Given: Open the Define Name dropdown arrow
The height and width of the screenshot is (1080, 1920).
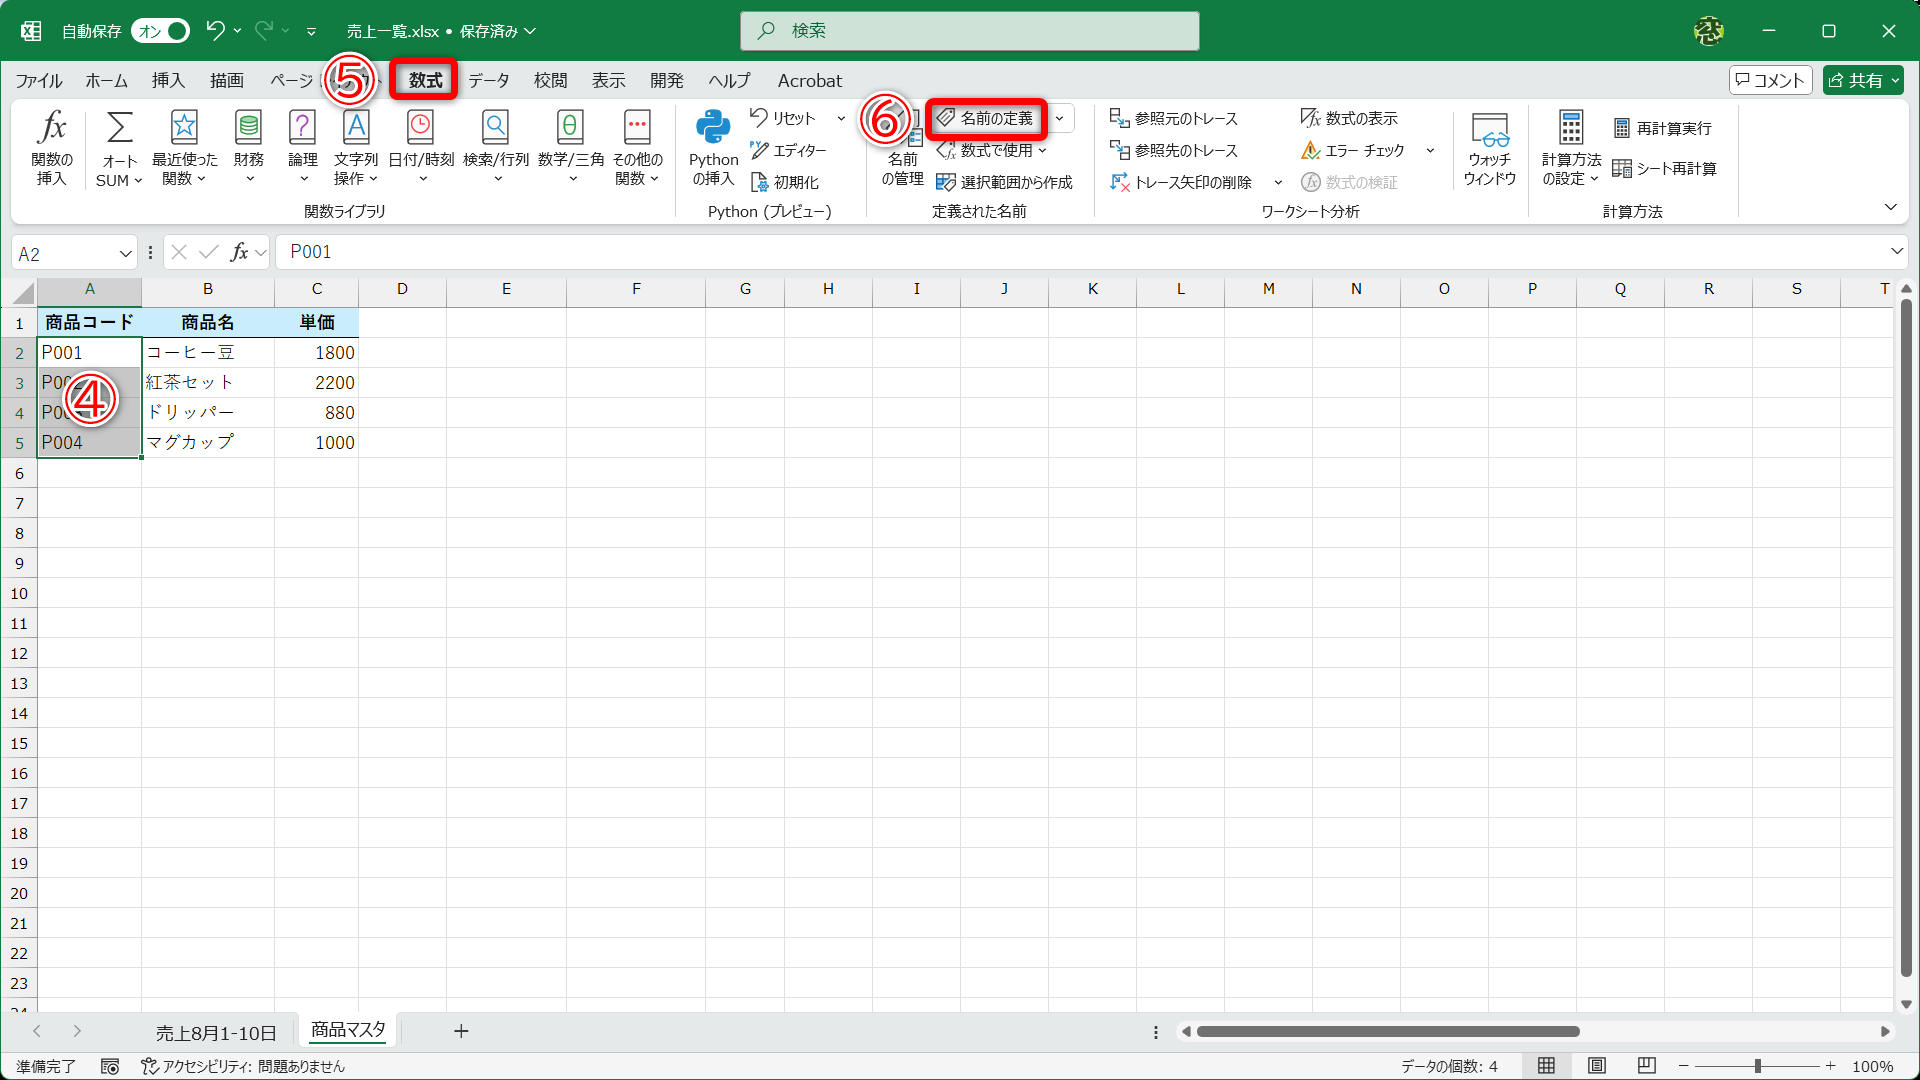Looking at the screenshot, I should 1060,118.
